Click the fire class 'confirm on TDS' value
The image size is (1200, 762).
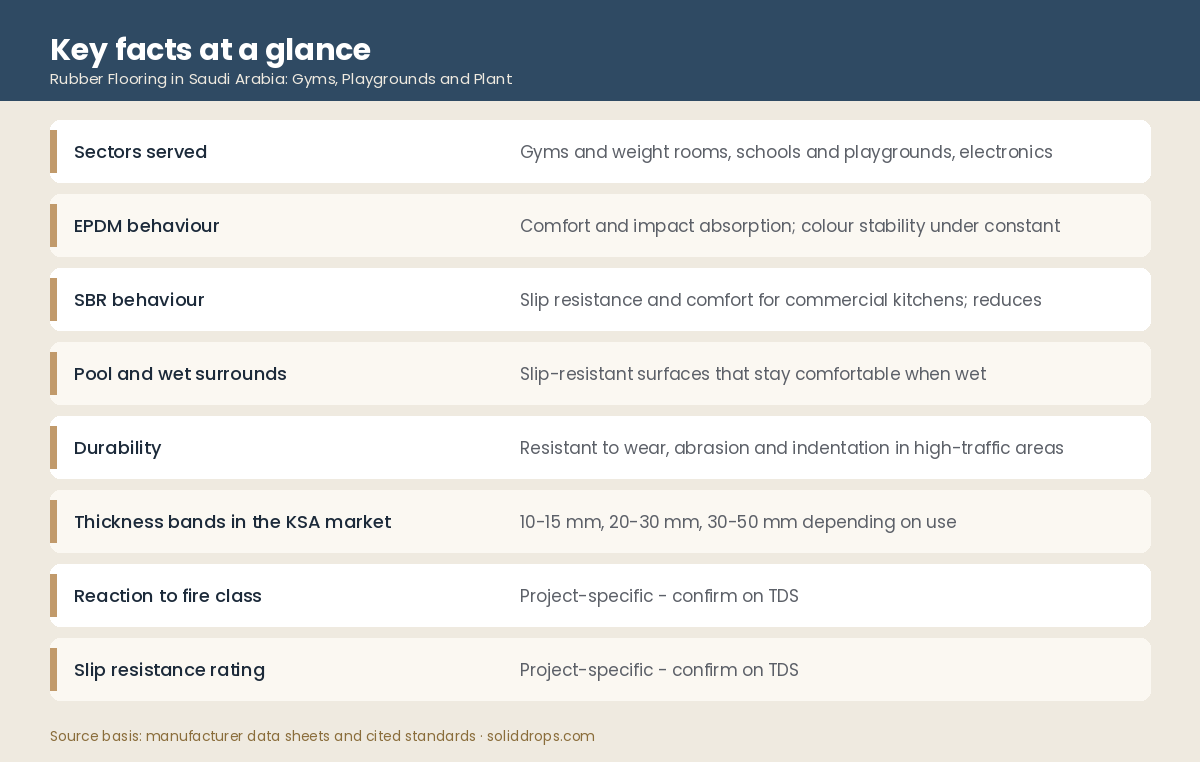click(x=659, y=596)
